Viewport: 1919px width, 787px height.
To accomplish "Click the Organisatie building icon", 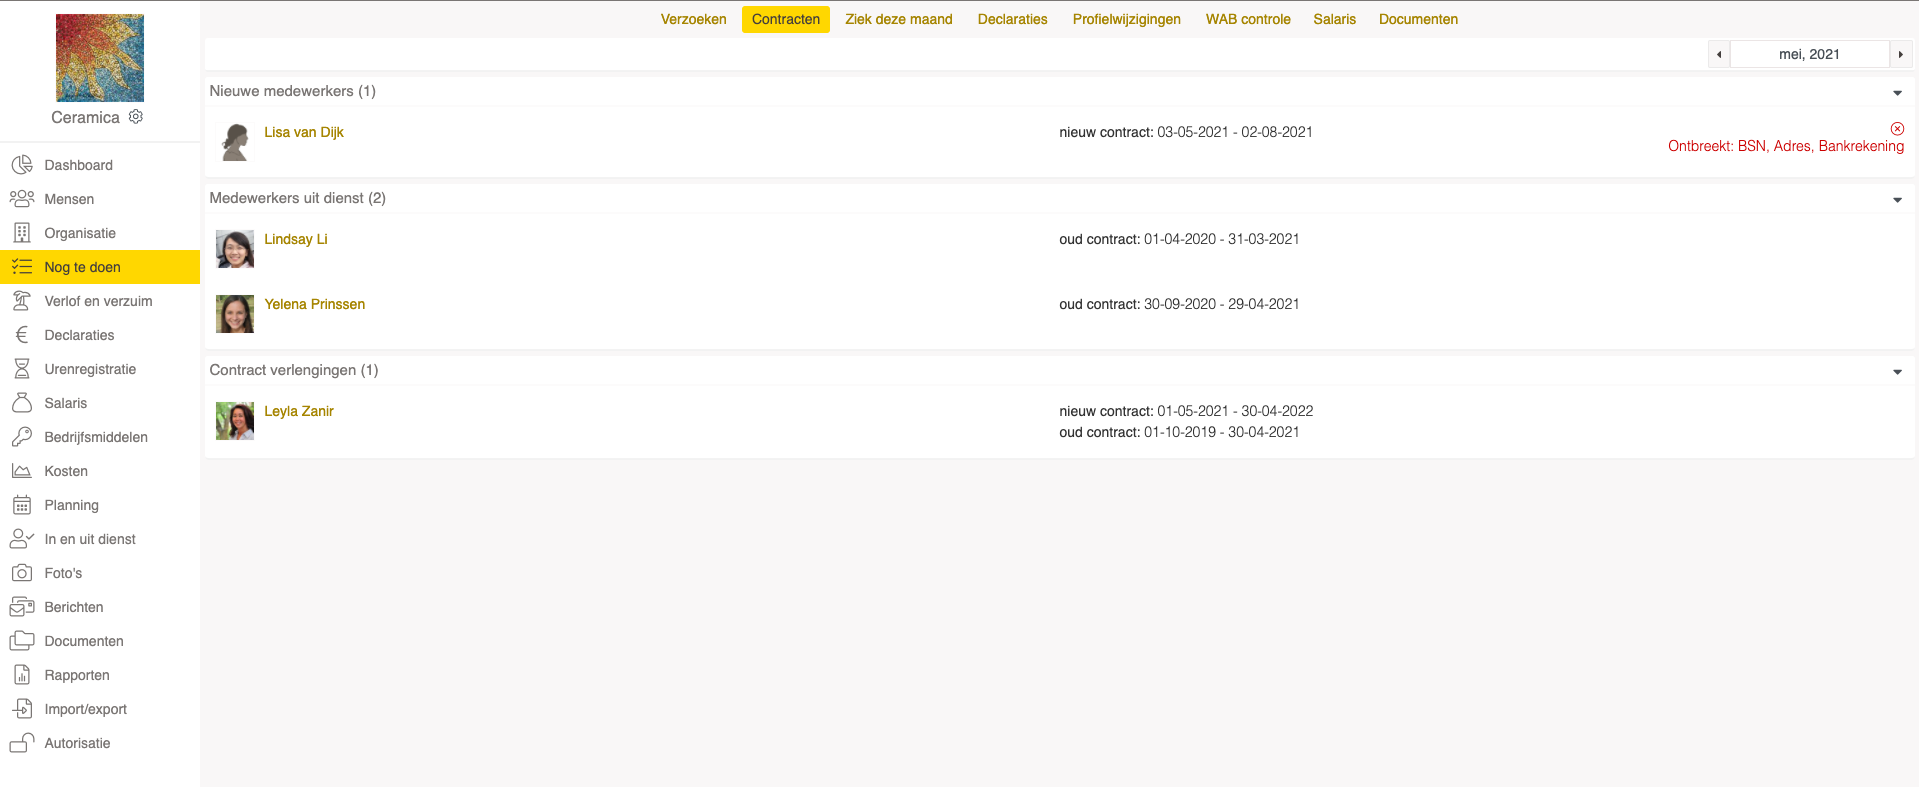I will (x=22, y=233).
